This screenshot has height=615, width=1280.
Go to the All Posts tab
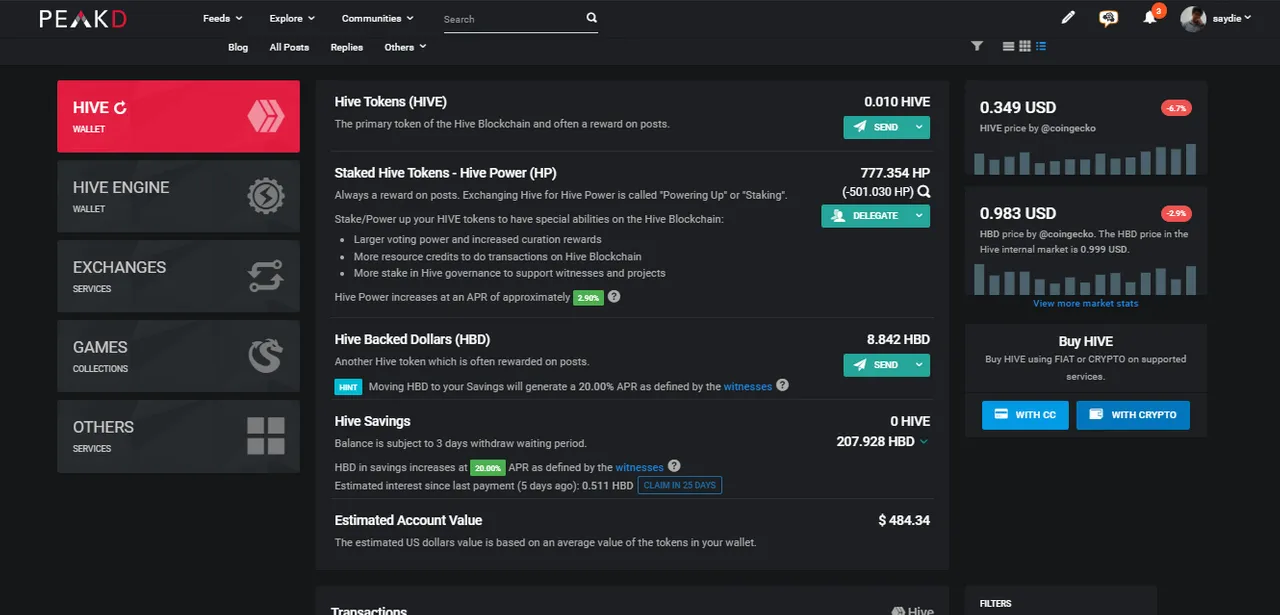coord(289,47)
